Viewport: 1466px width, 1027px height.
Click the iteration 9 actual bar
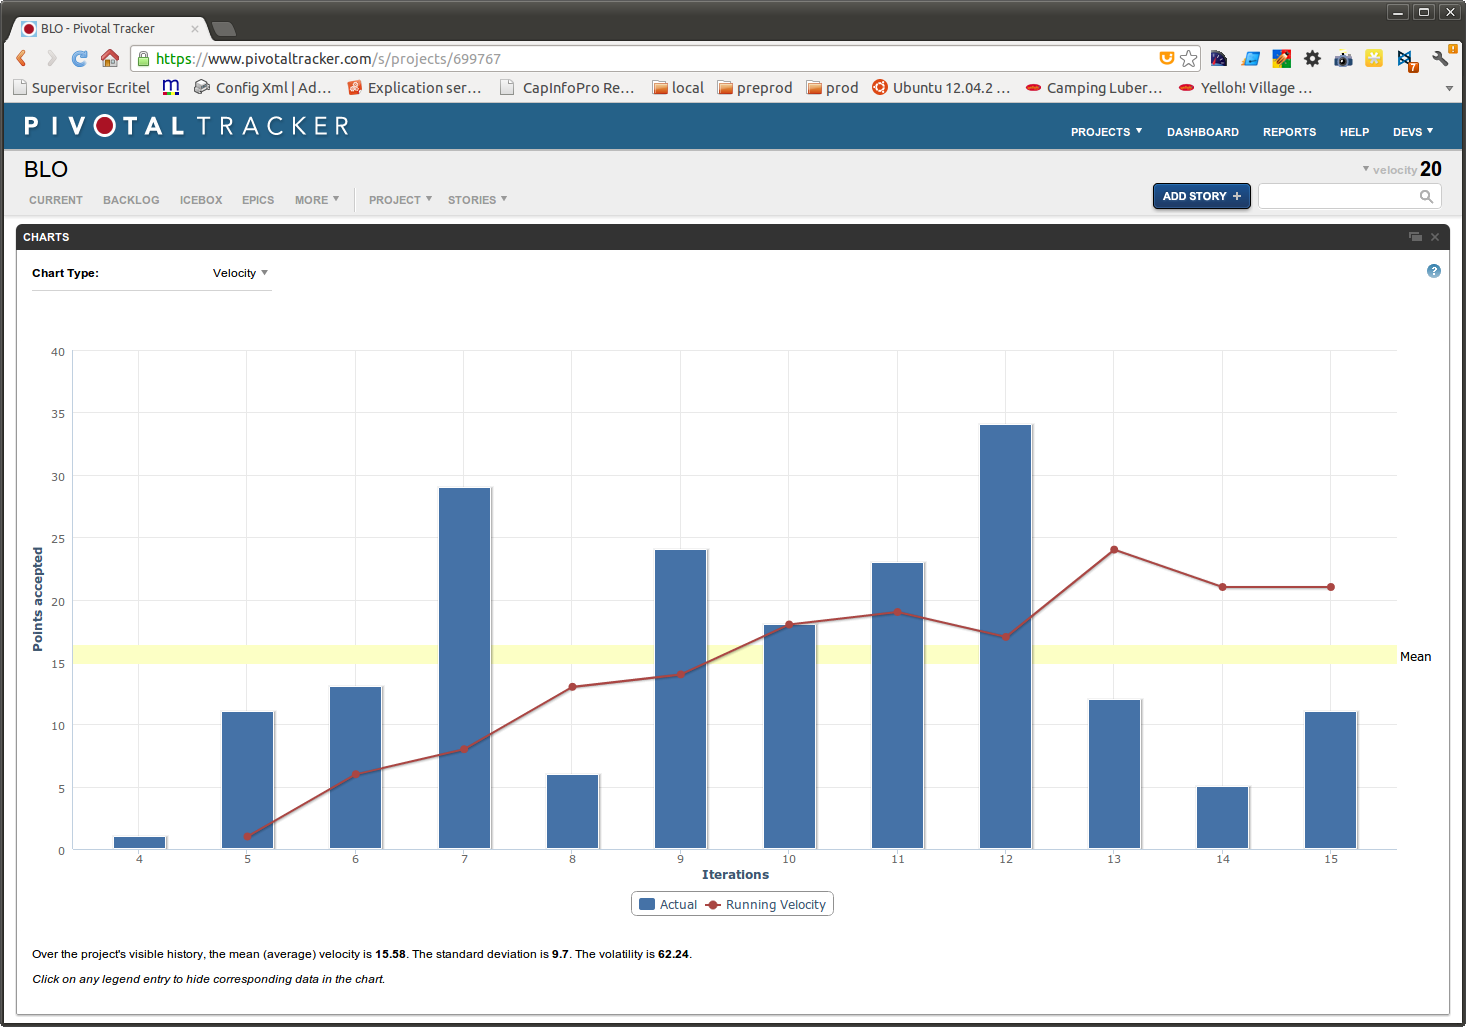click(681, 699)
